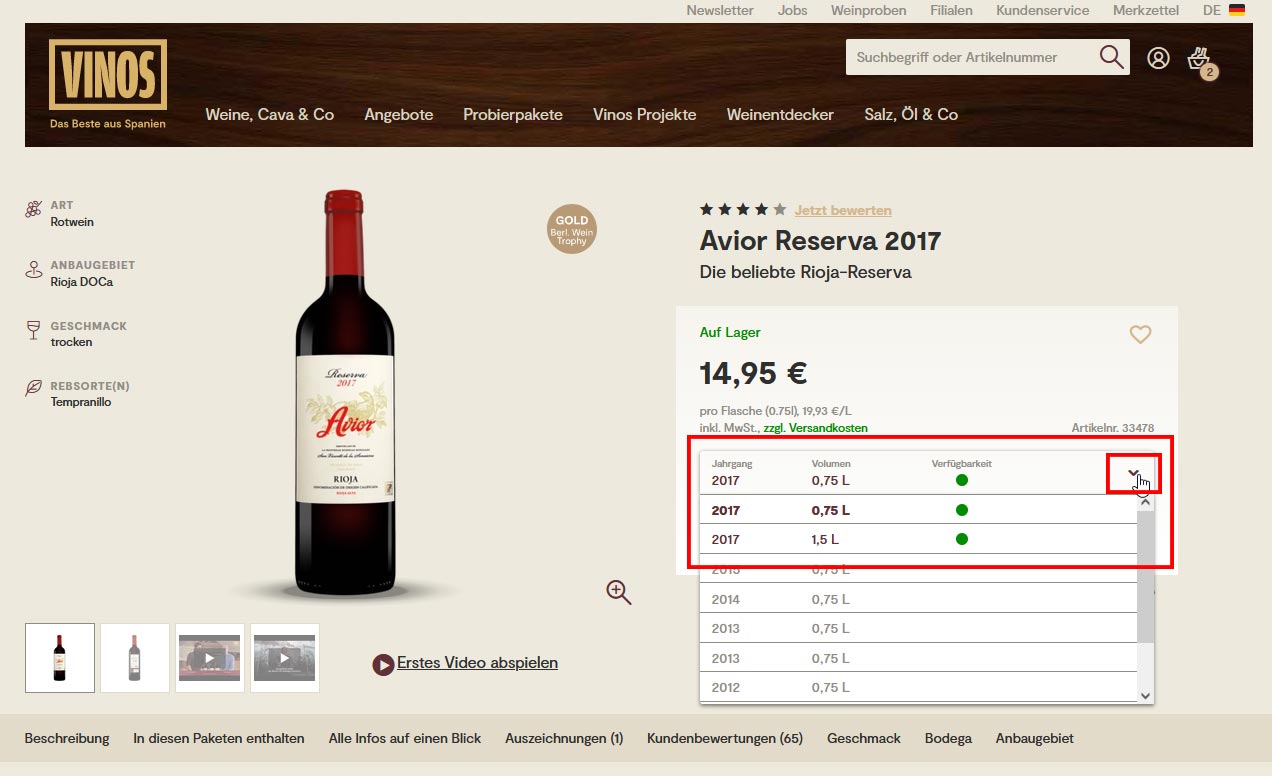This screenshot has height=776, width=1272.
Task: Click the German flag language selector
Action: tap(1237, 10)
